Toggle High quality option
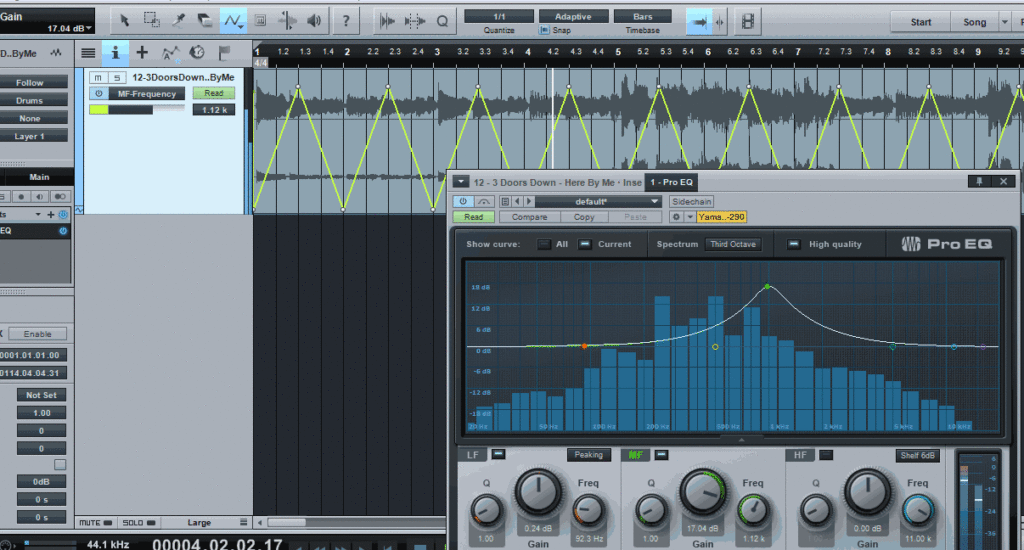Viewport: 1024px width, 550px height. point(793,244)
